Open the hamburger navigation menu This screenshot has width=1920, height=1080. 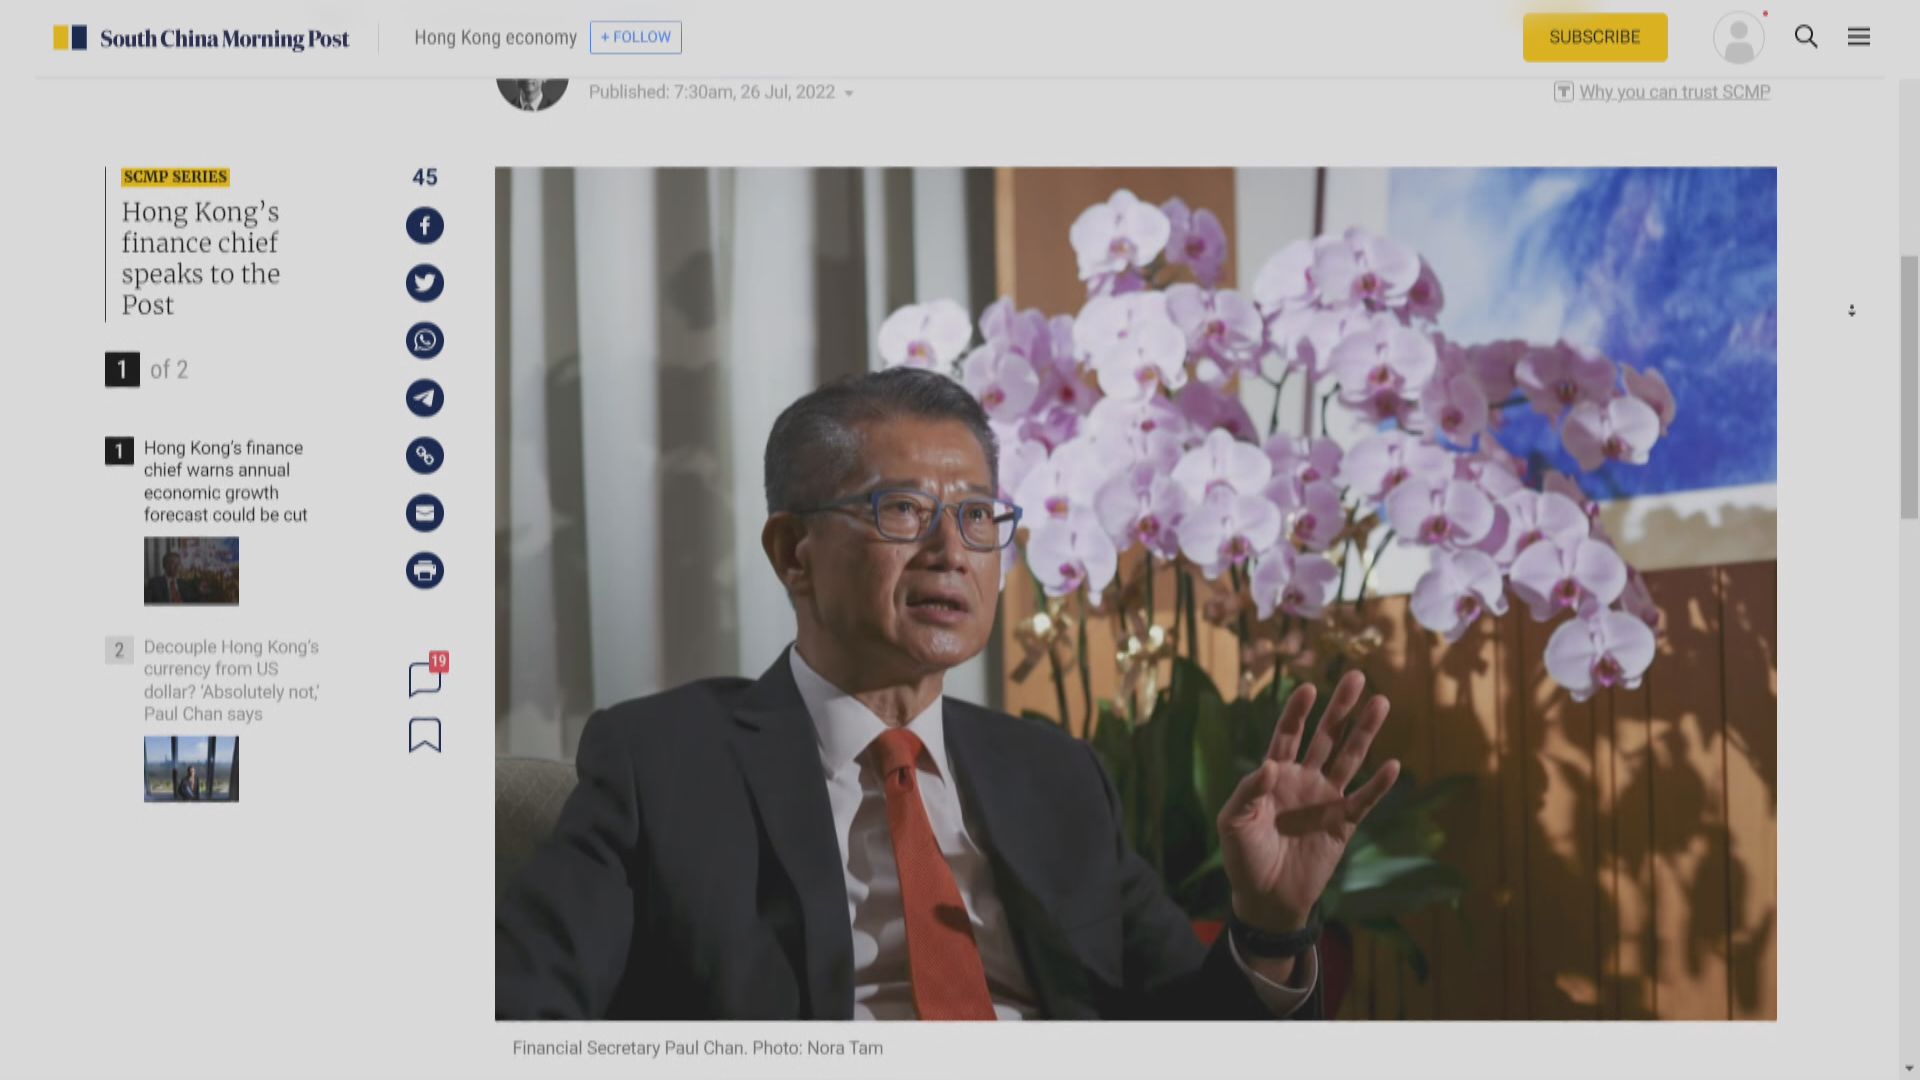pos(1859,37)
